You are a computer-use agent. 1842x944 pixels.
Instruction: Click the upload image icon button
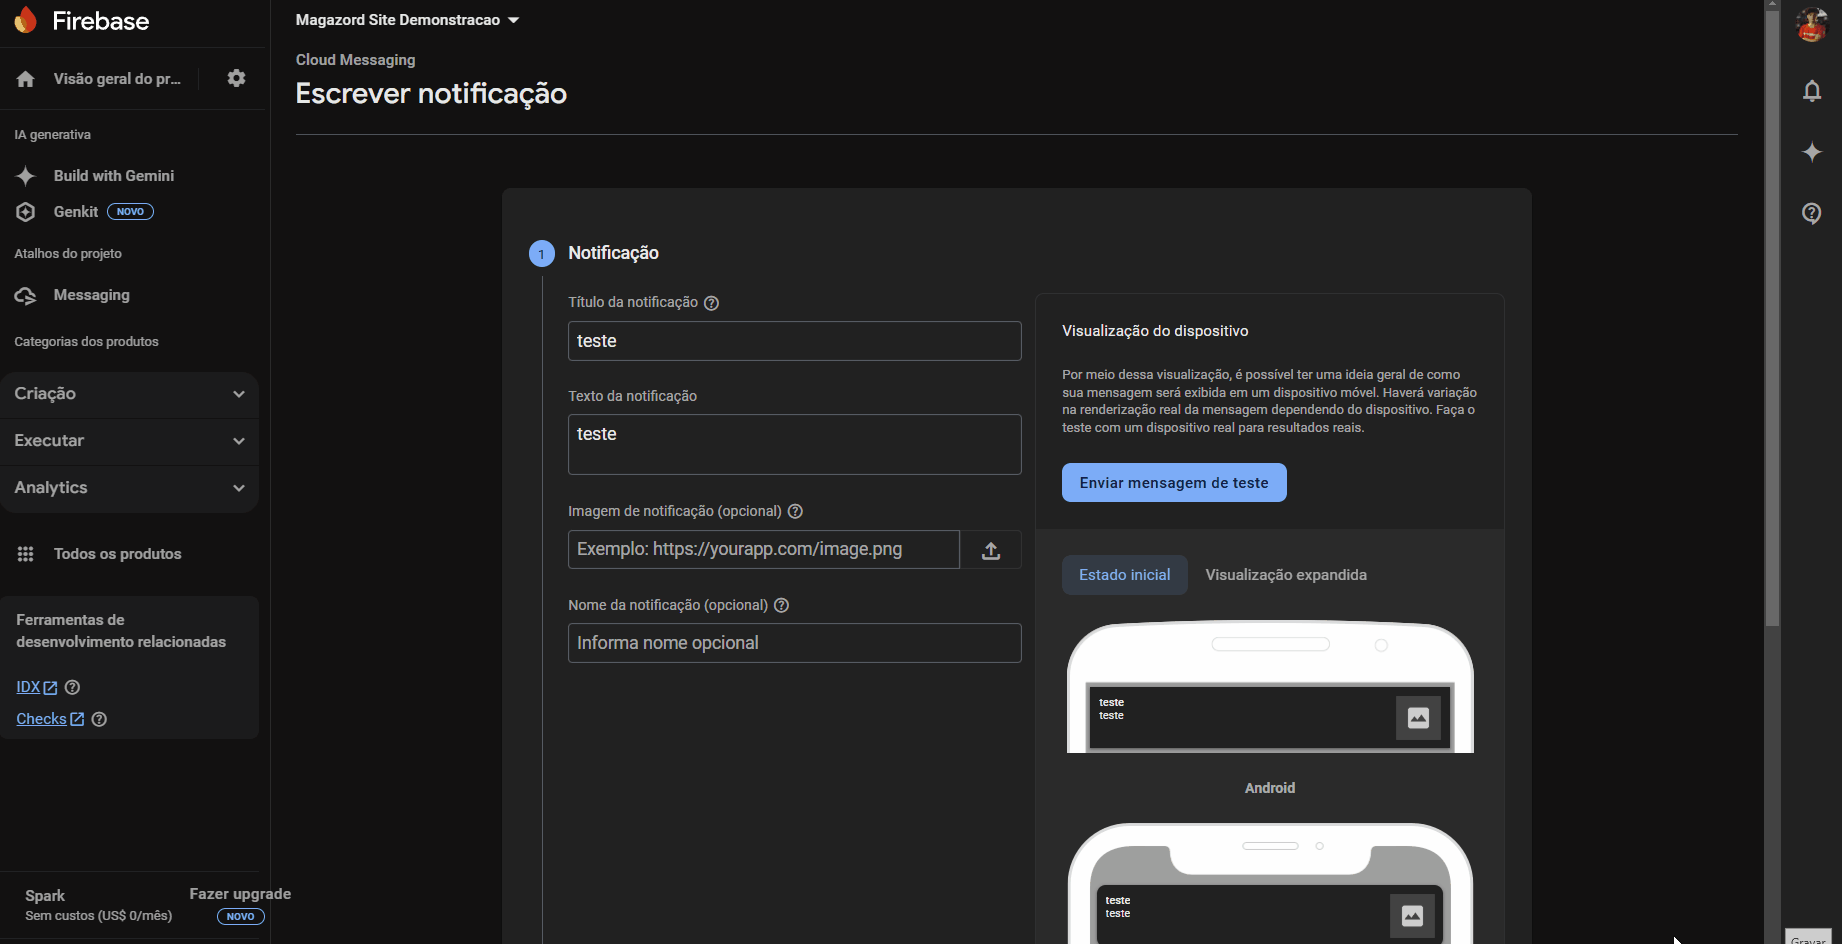tap(991, 550)
